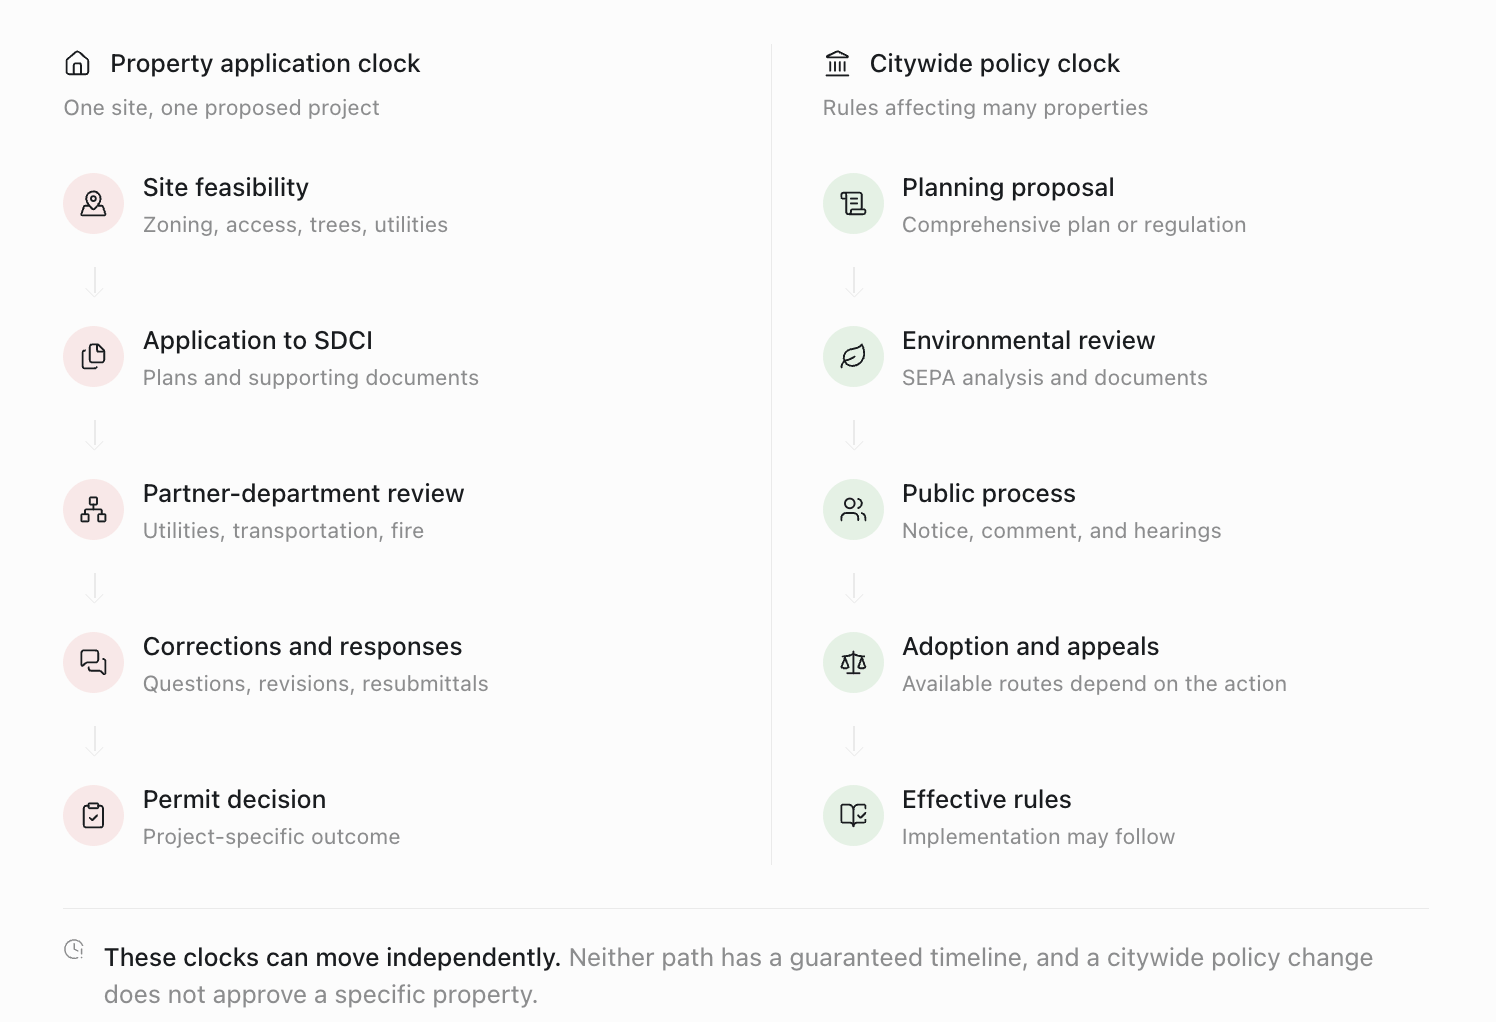The image size is (1496, 1022).
Task: Open the Site feasibility step title
Action: (x=226, y=187)
